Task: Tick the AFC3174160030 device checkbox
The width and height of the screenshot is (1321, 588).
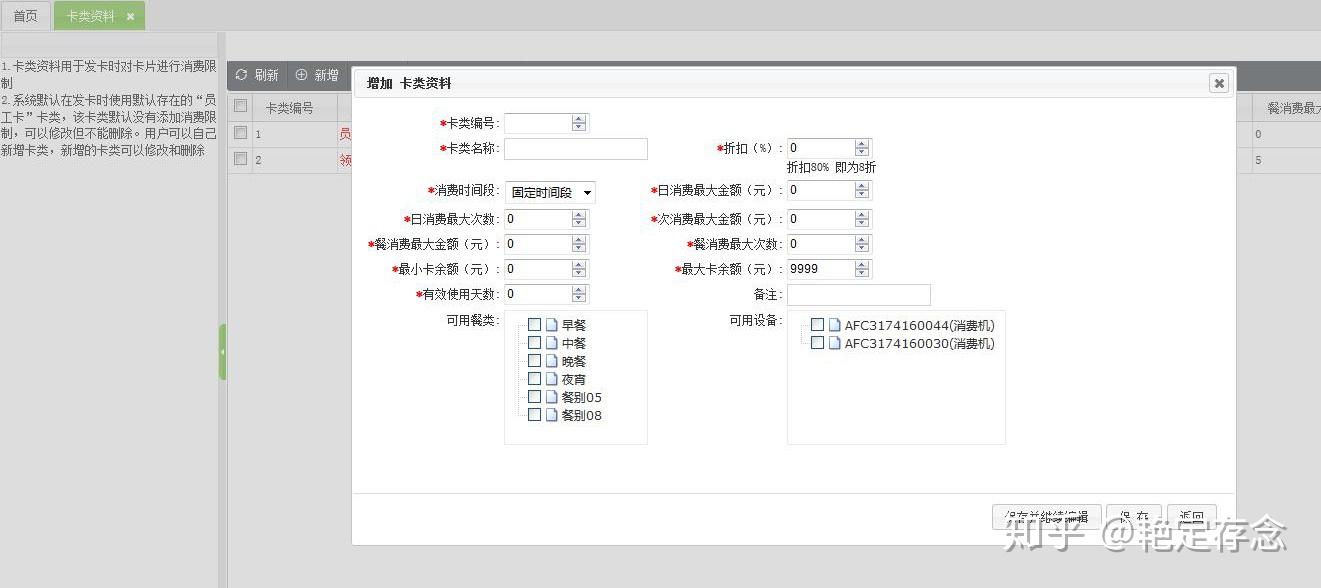Action: pos(817,343)
